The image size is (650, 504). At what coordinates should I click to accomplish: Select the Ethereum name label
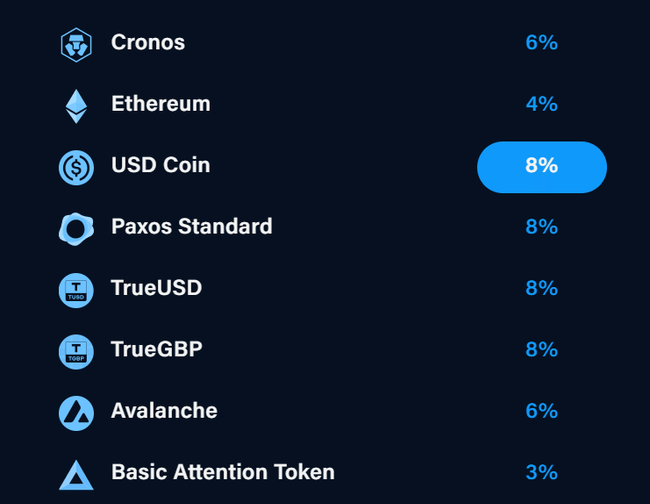click(160, 104)
